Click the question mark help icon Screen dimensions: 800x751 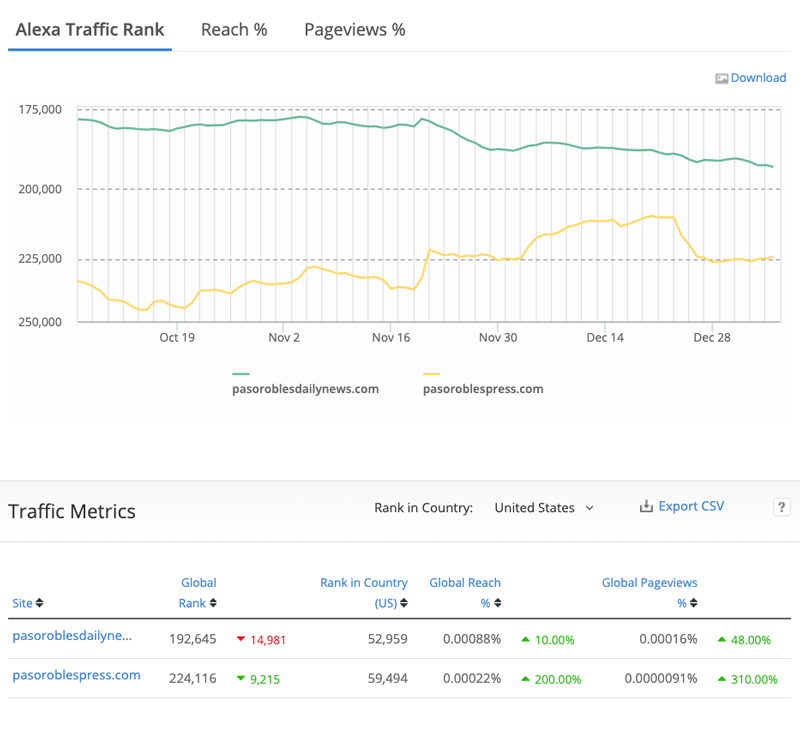(781, 508)
